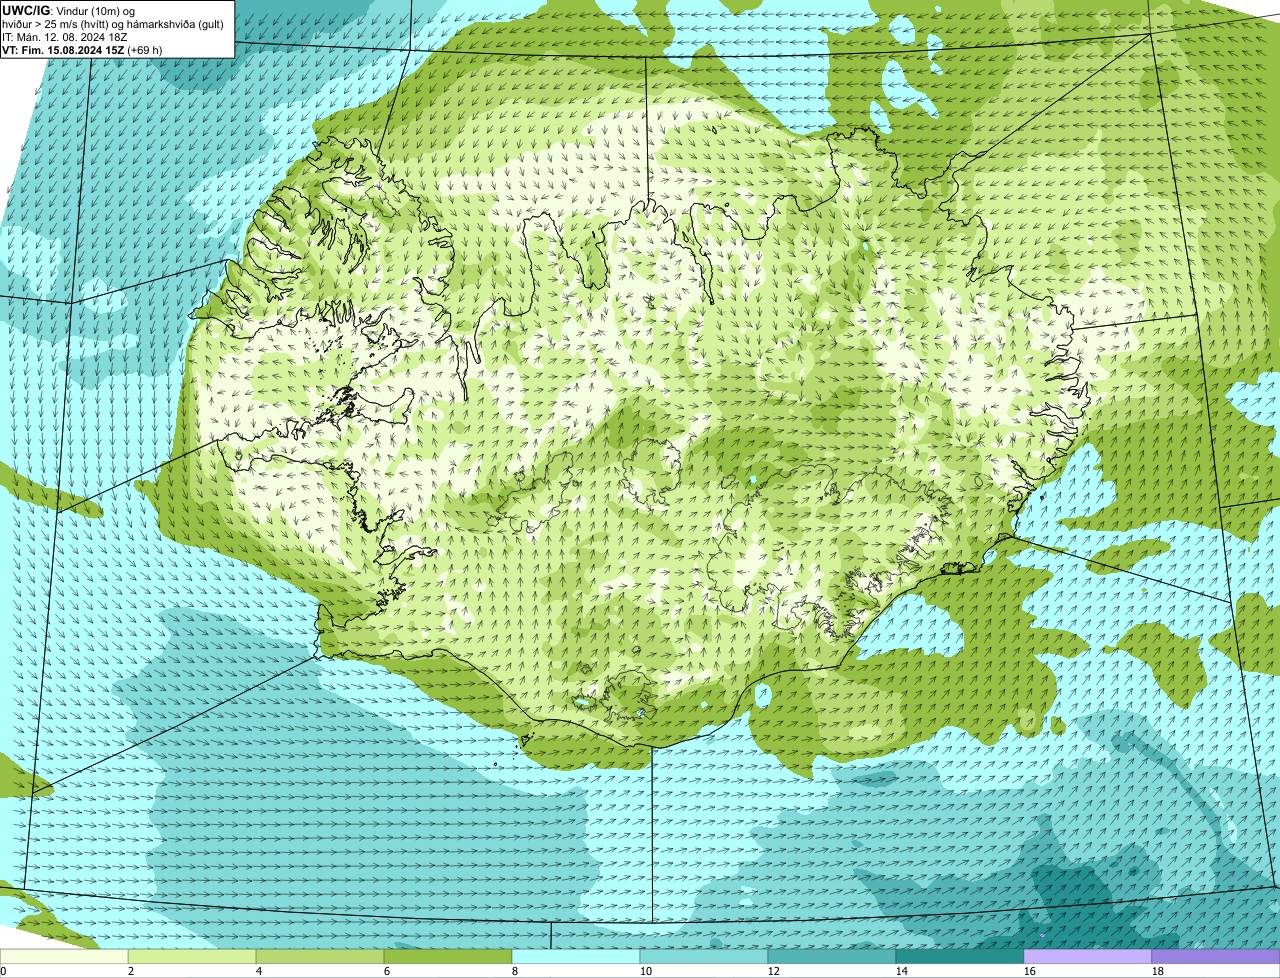Select the olive green 6–8 m/s legend swatch
Screen dimensions: 1280x978
[x=448, y=956]
